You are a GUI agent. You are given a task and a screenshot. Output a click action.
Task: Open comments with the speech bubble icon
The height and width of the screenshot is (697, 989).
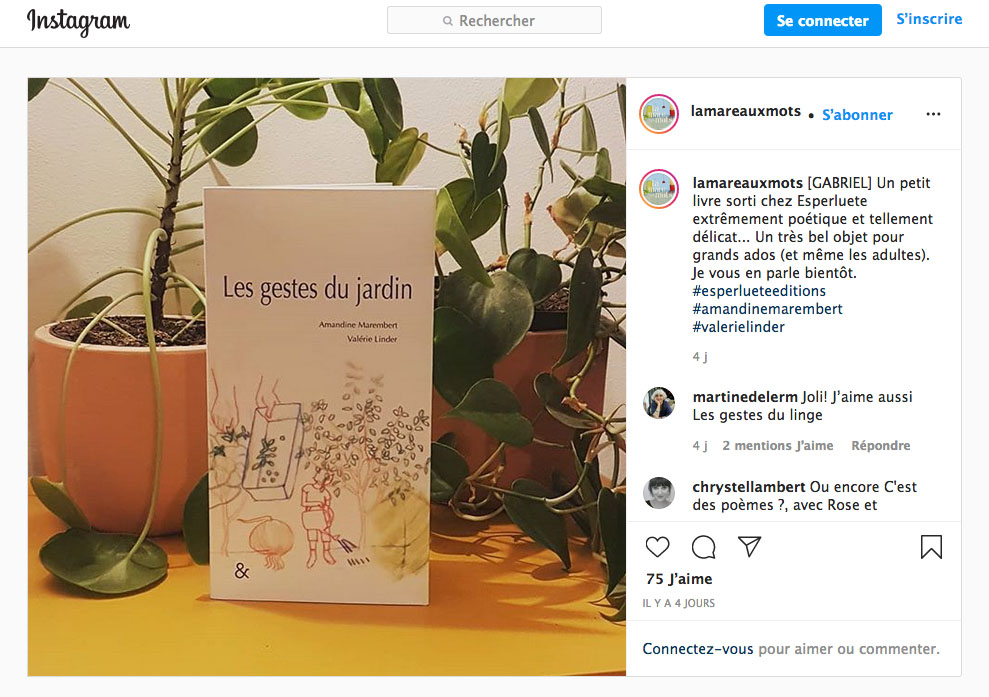tap(703, 547)
